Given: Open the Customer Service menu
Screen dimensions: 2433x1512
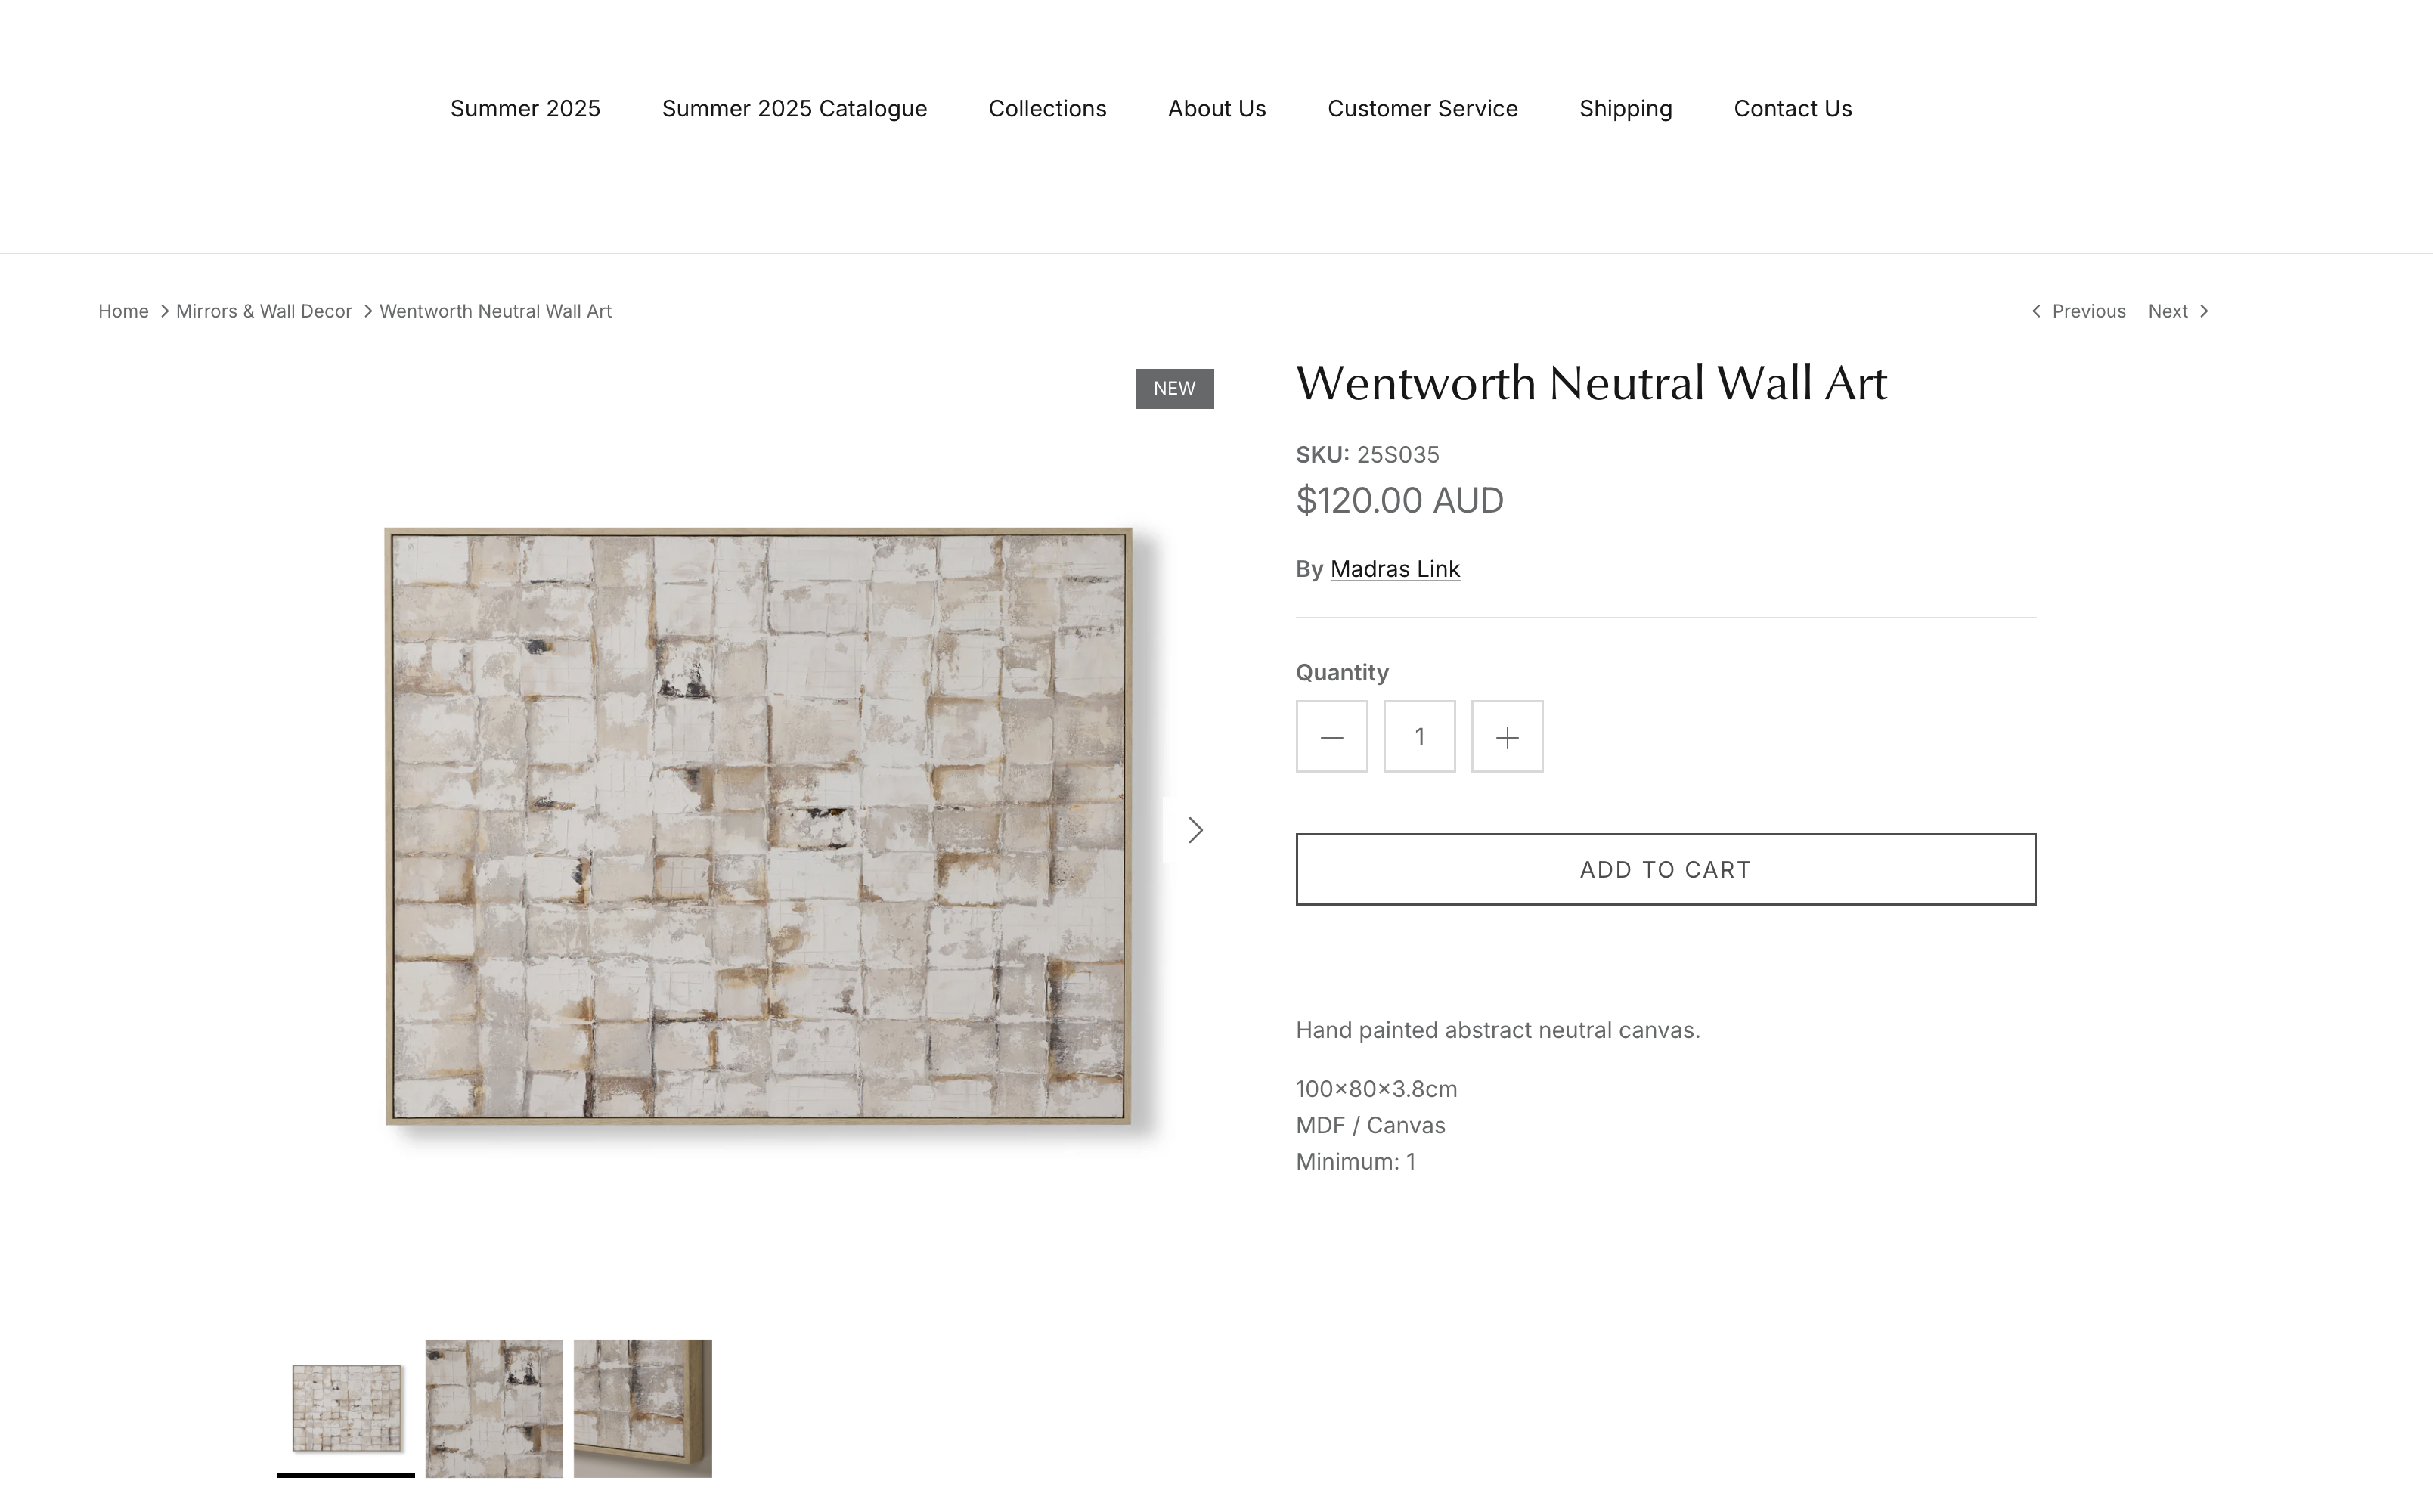Looking at the screenshot, I should pos(1422,108).
